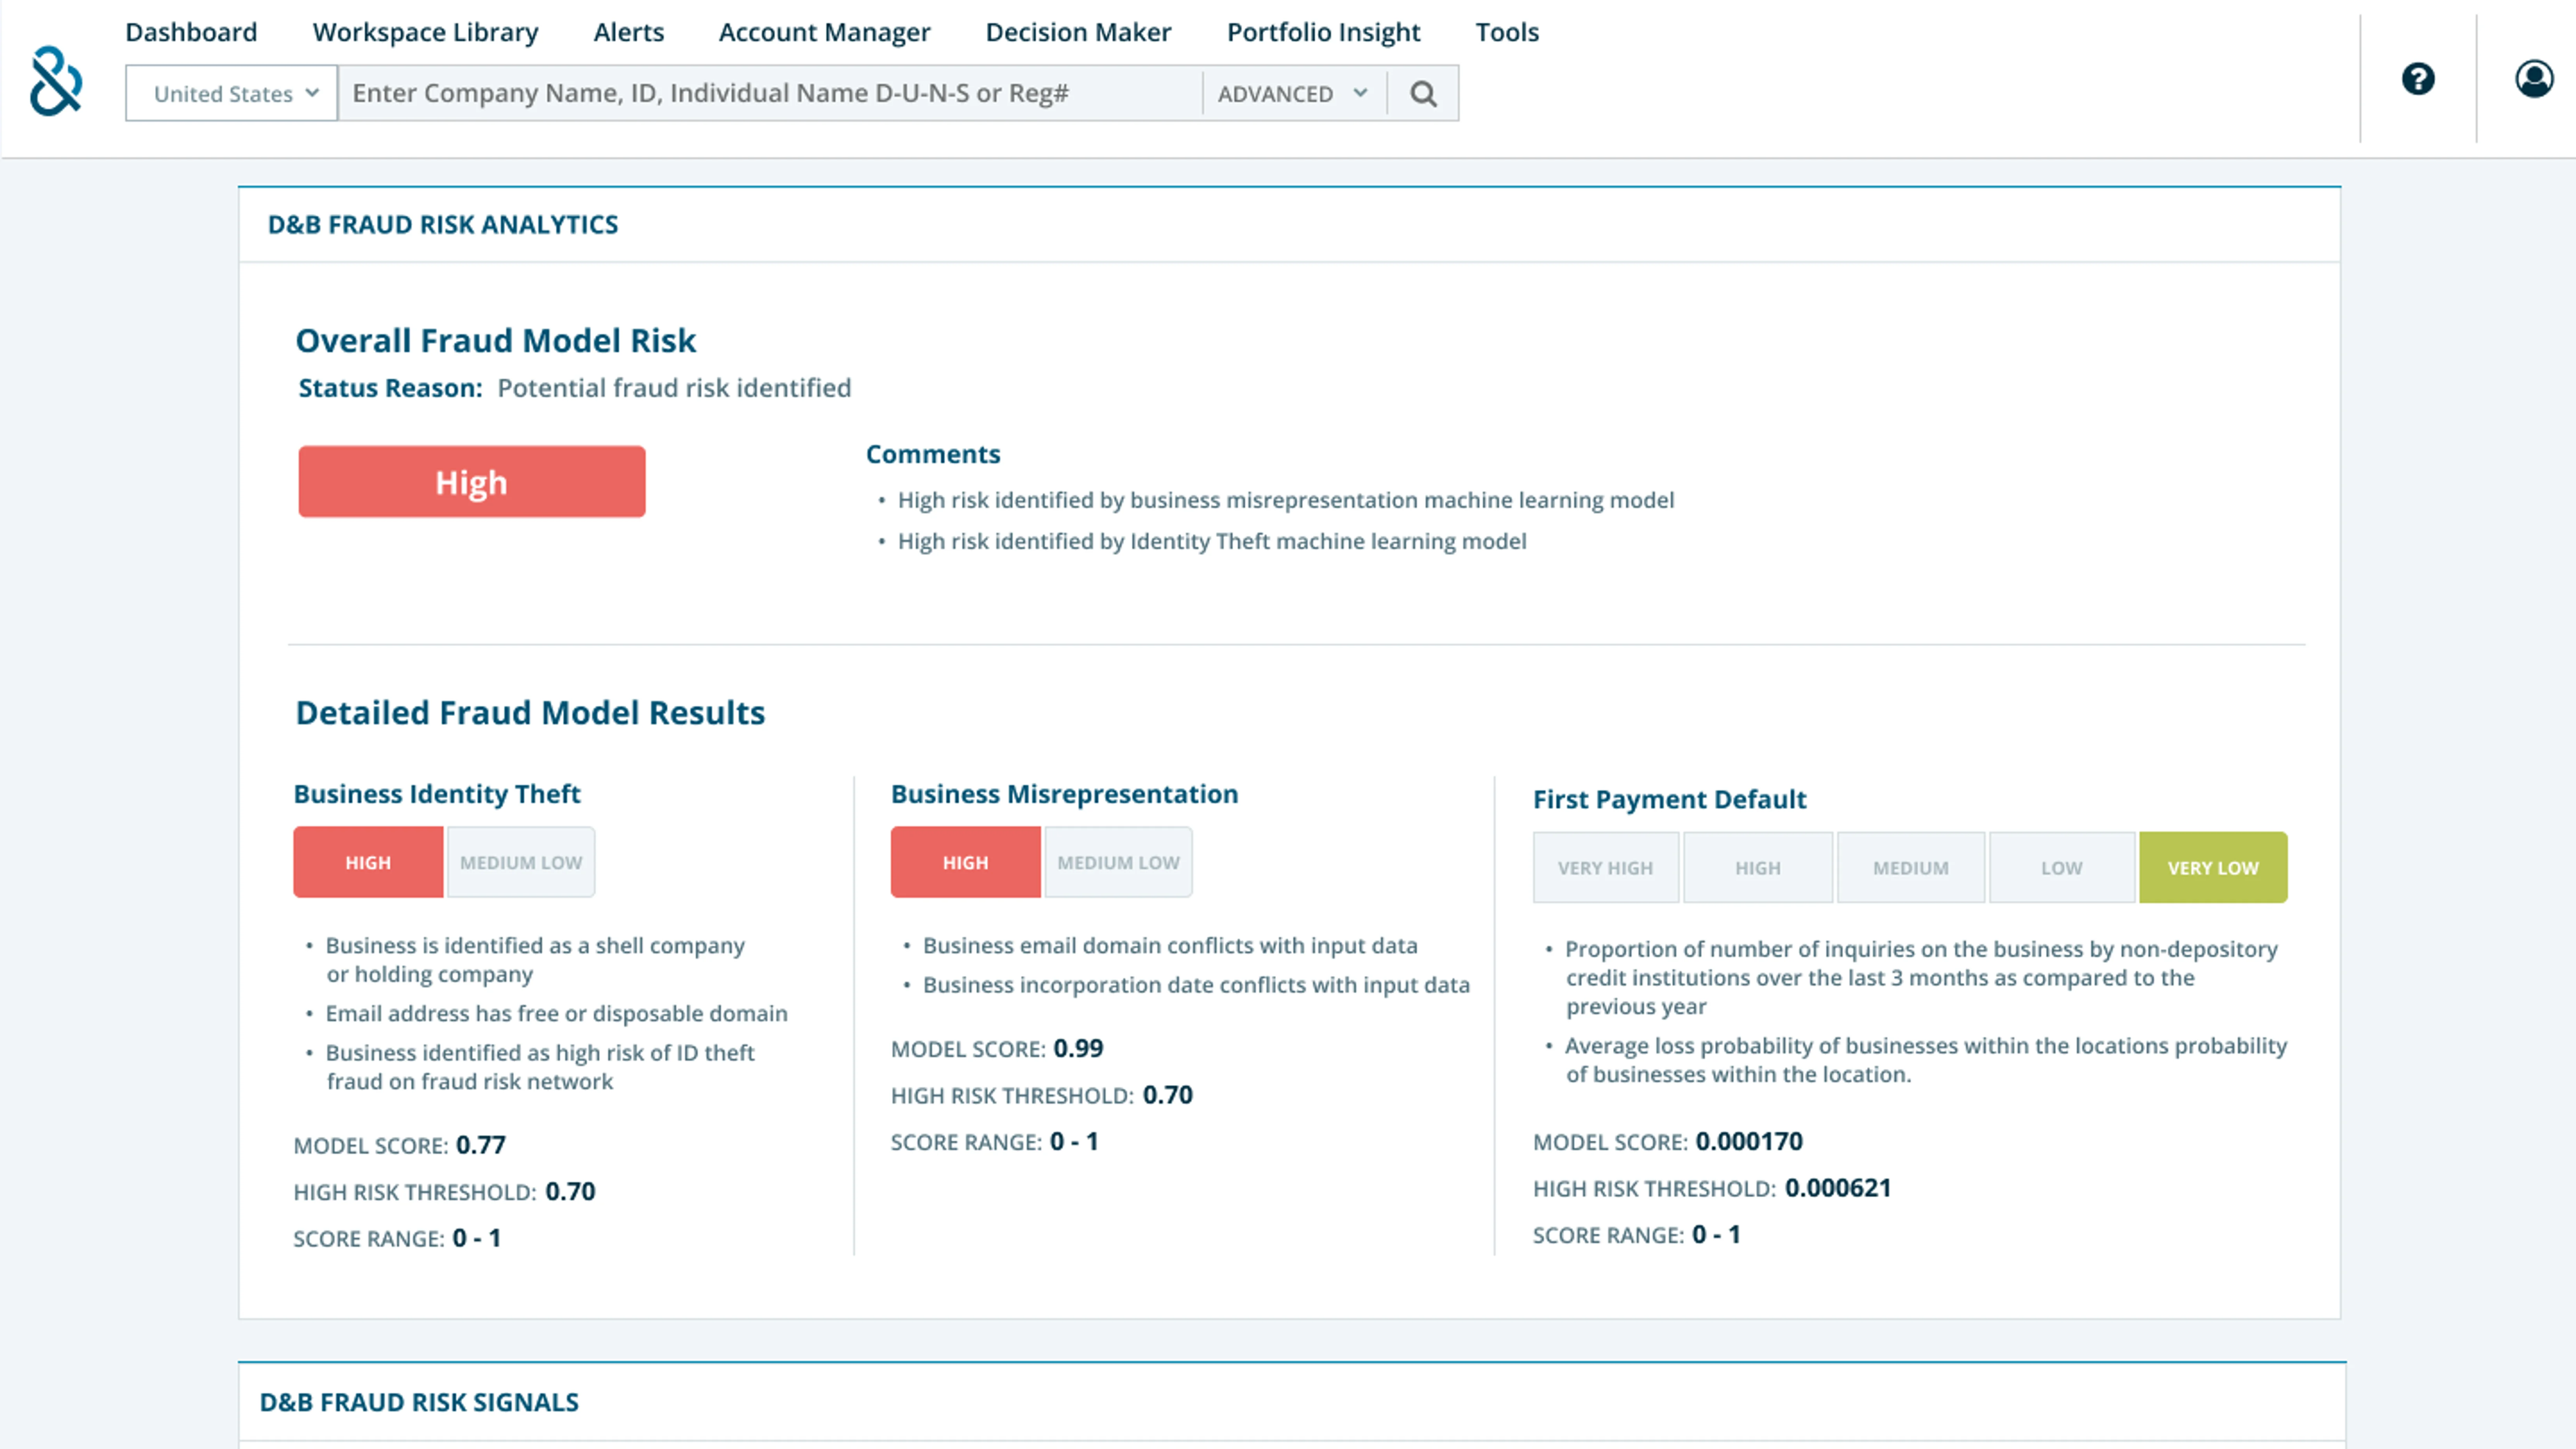Screen dimensions: 2576x1449
Task: Select green VERY LOW under First Payment Default
Action: (2213, 868)
